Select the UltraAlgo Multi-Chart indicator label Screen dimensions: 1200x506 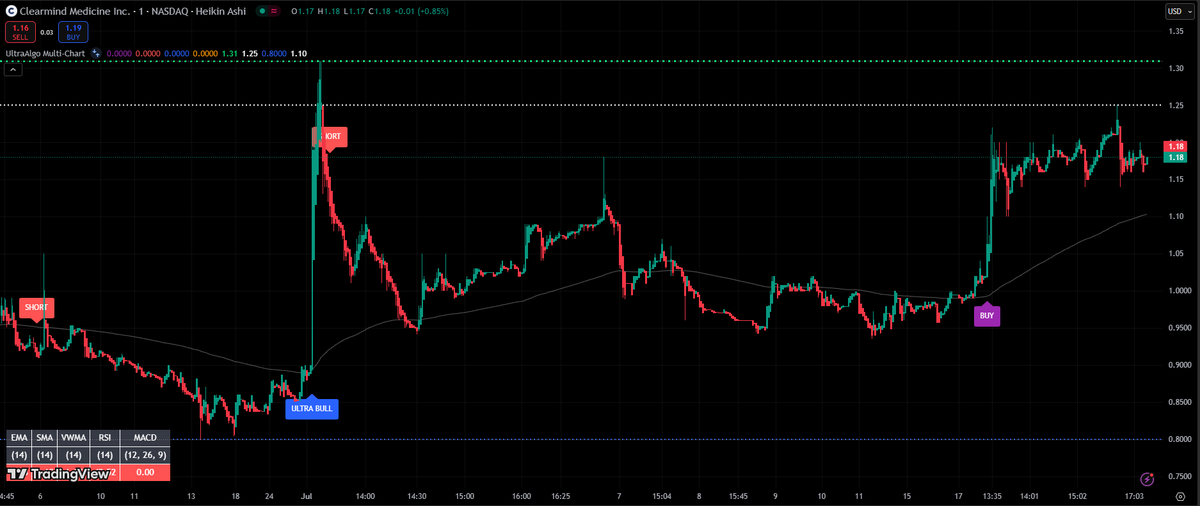[x=45, y=52]
